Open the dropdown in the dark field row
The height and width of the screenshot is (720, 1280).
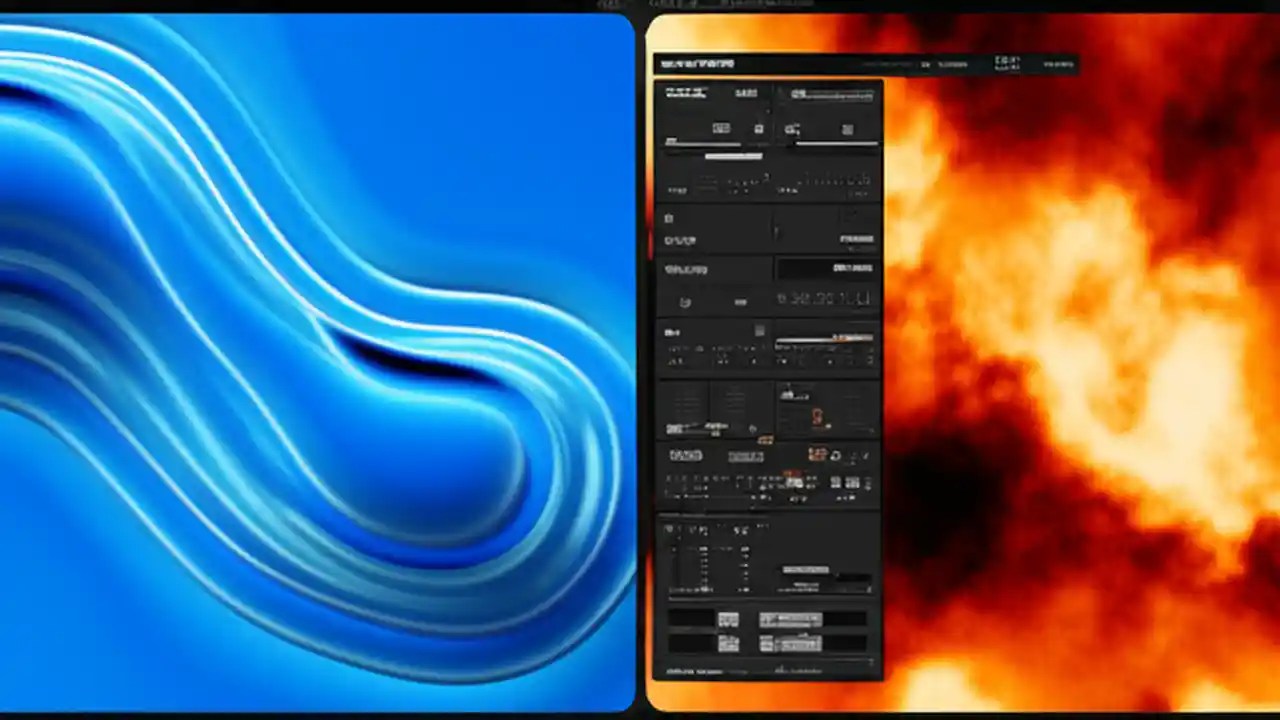click(x=825, y=268)
